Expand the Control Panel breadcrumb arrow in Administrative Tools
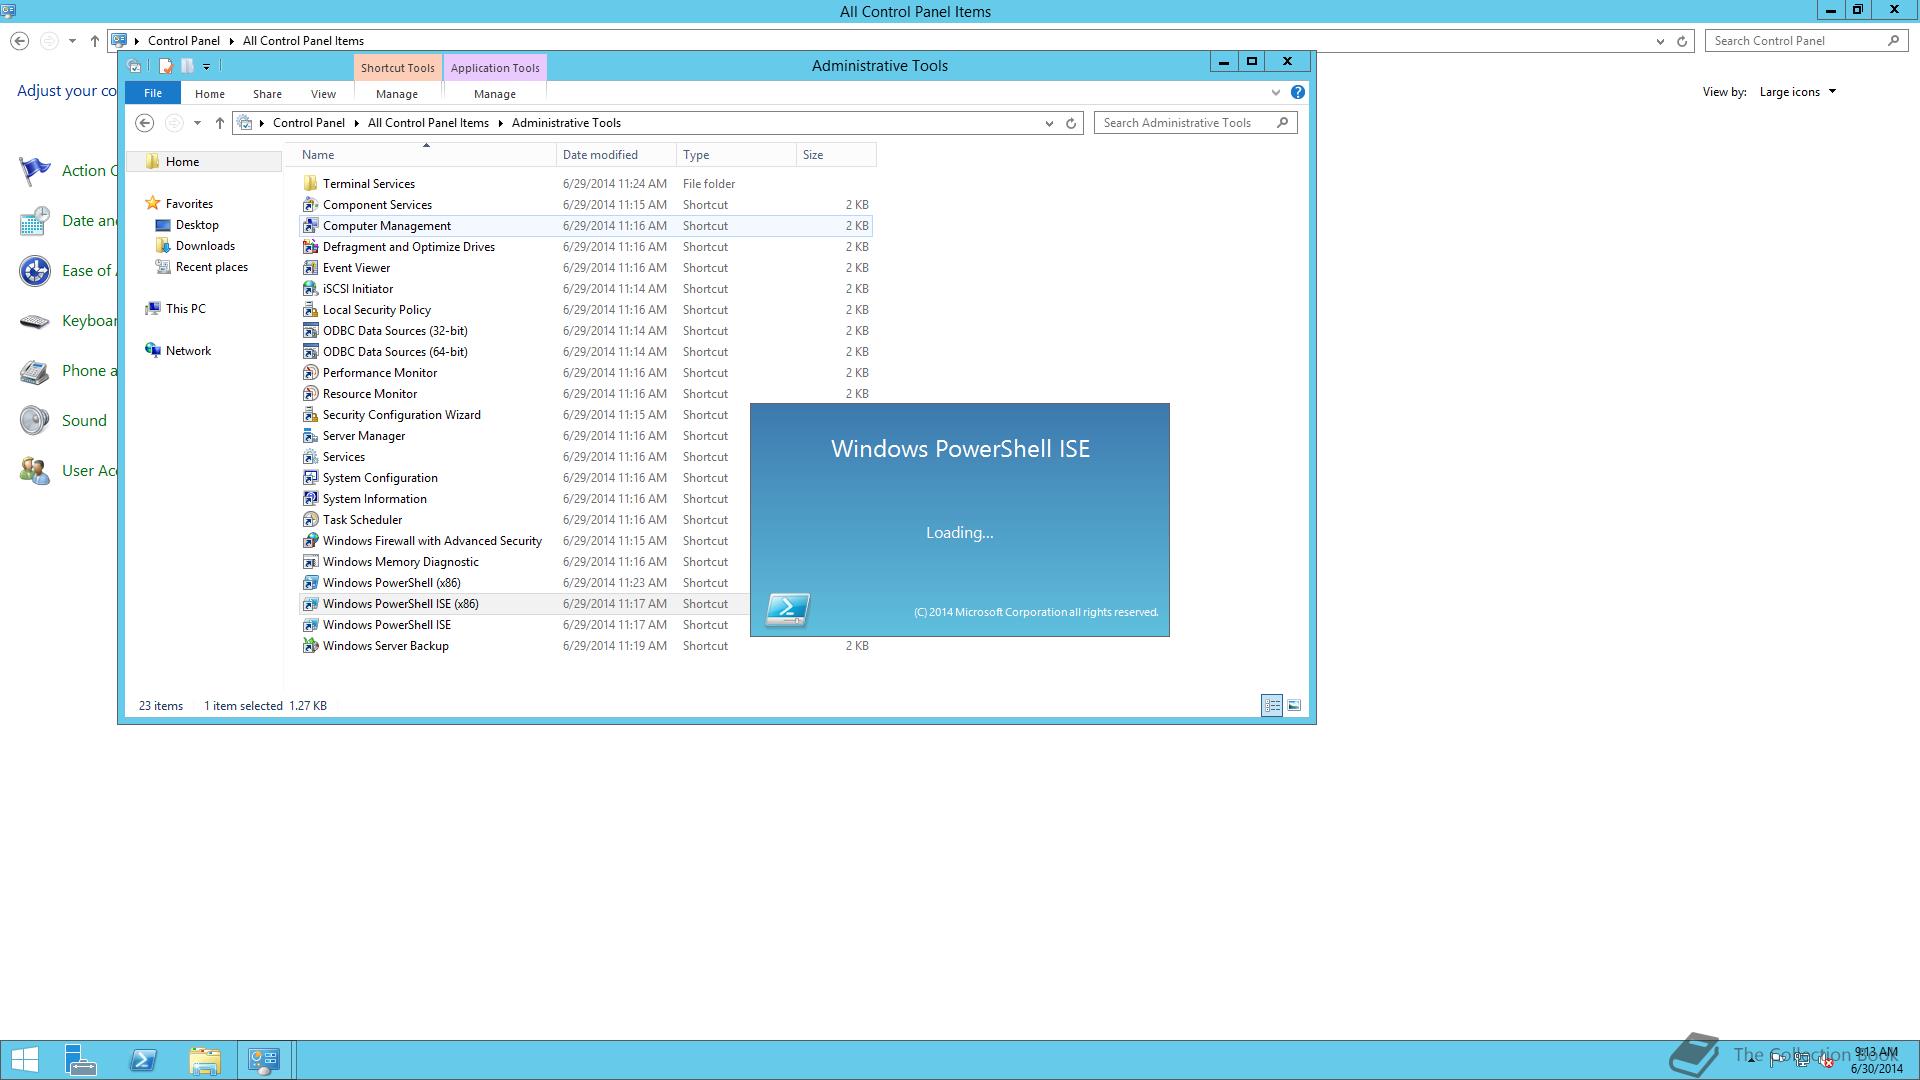Image resolution: width=1920 pixels, height=1080 pixels. pyautogui.click(x=357, y=123)
